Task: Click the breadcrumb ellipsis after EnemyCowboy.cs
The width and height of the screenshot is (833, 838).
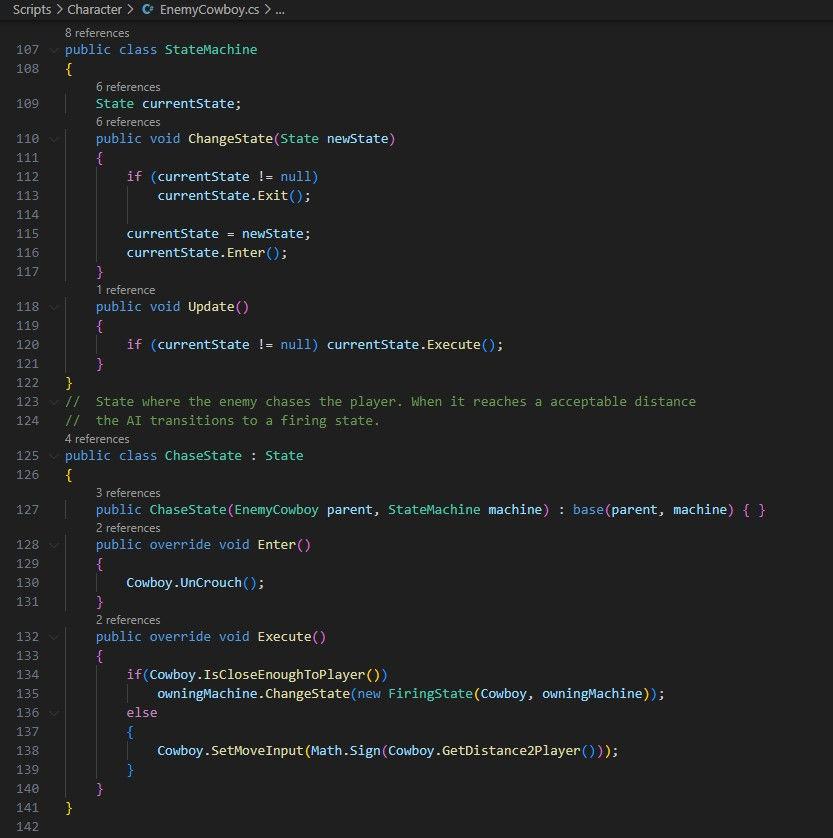Action: click(x=280, y=10)
